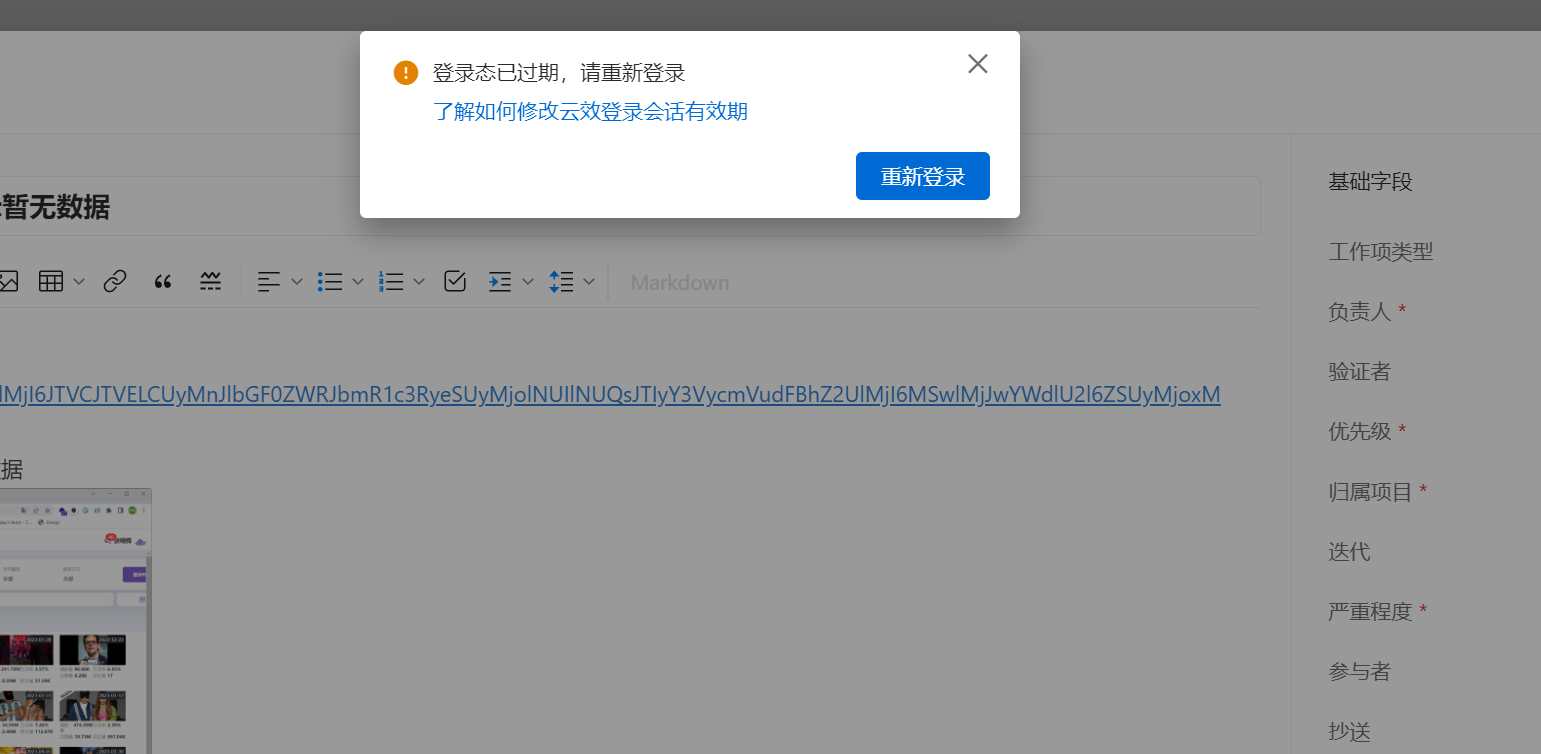Open the alignment dropdown chevron
Screen dimensions: 1541x754
pos(297,281)
